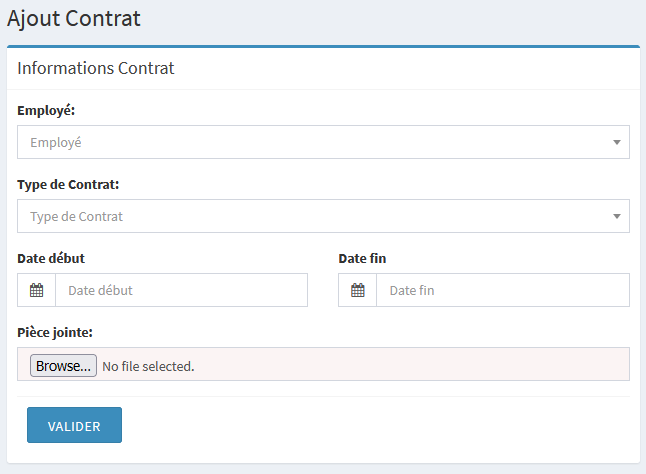Click the Type de Contrat: label
Screen dimensions: 646x474
[68, 184]
